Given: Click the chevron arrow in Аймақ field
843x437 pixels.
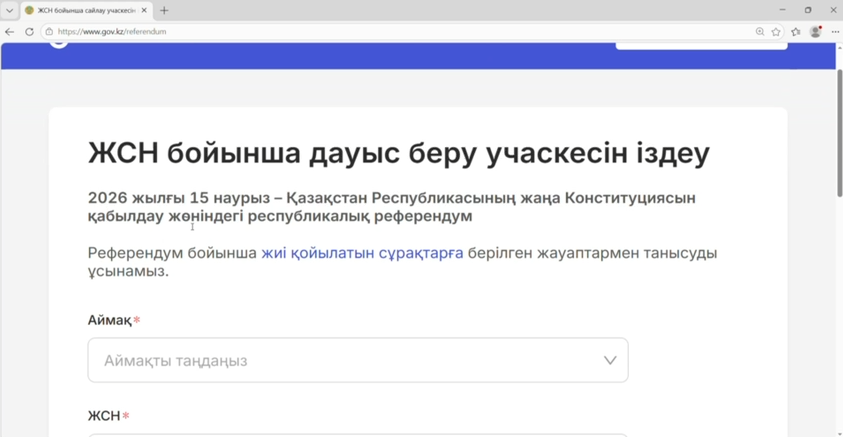Looking at the screenshot, I should pos(610,360).
